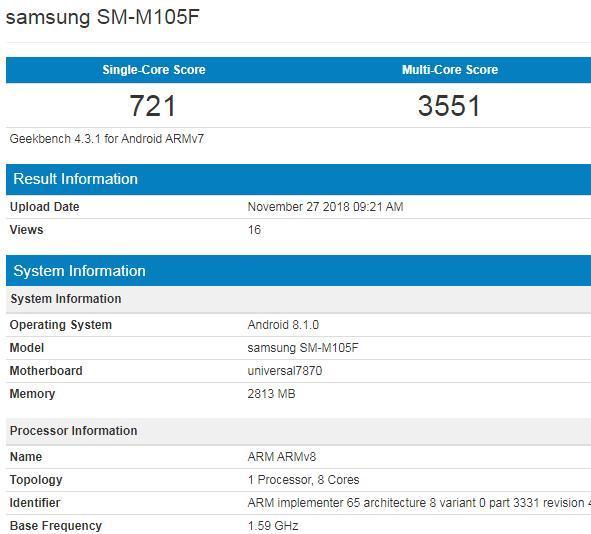Viewport: 591px width, 534px height.
Task: Select the processor Name value ARM ARMv8
Action: [282, 457]
